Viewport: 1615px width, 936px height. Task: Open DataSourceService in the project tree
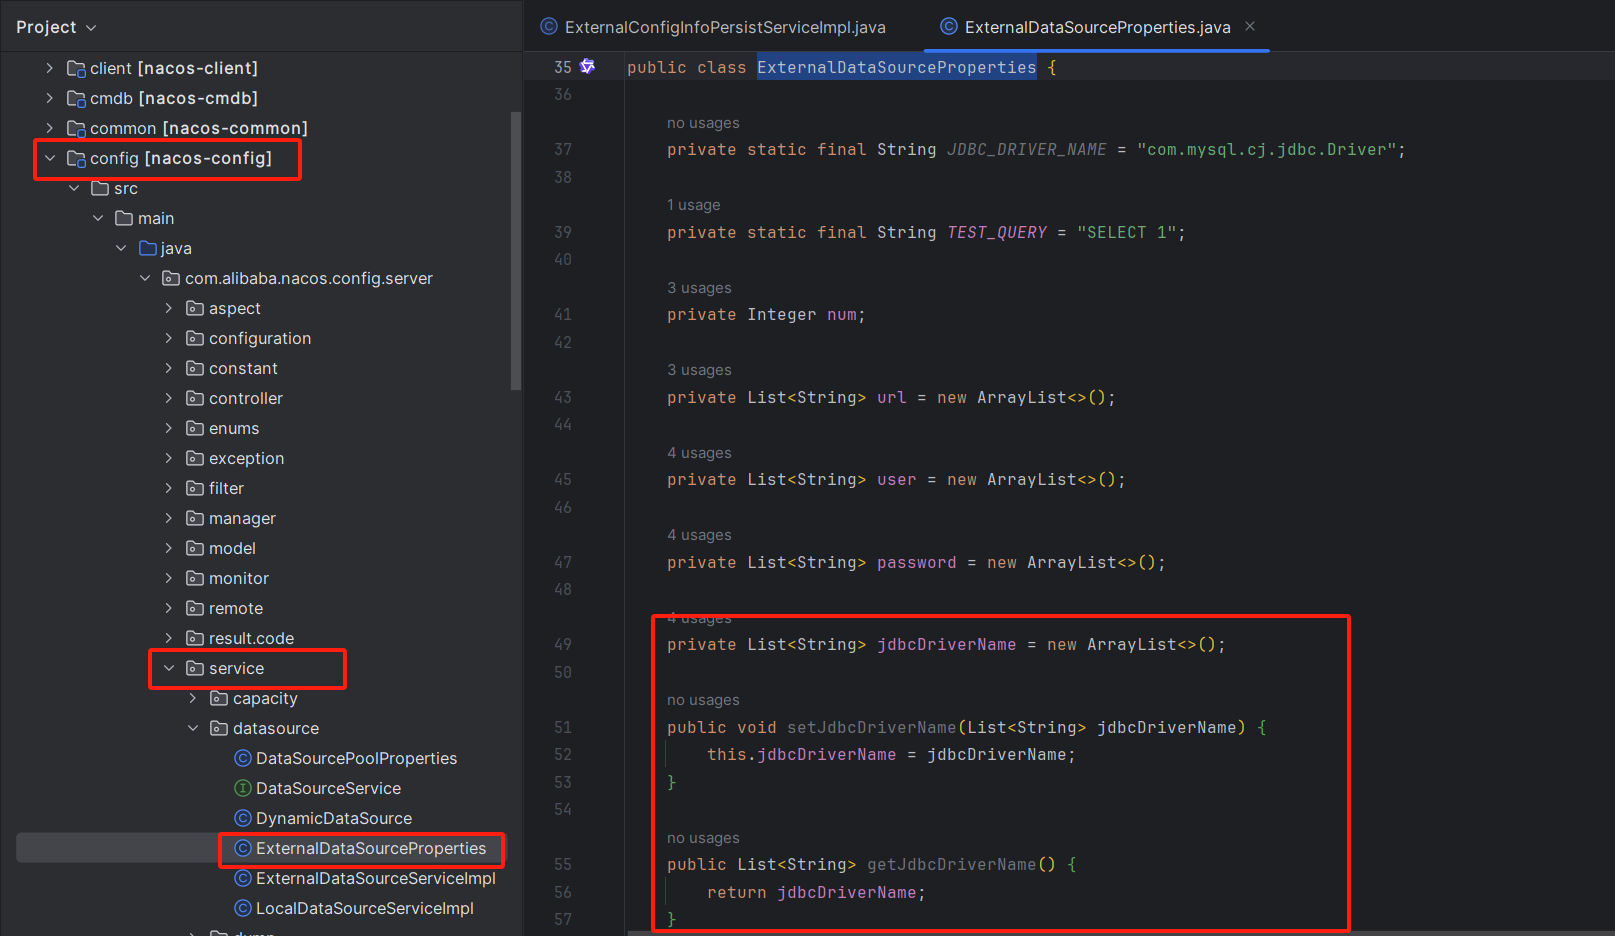pos(328,788)
